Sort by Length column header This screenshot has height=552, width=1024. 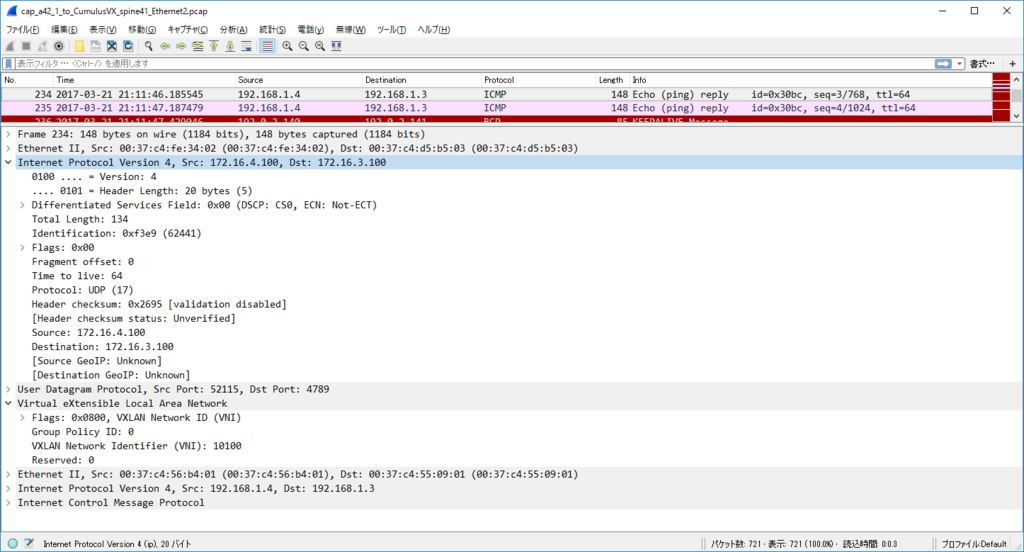coord(612,80)
